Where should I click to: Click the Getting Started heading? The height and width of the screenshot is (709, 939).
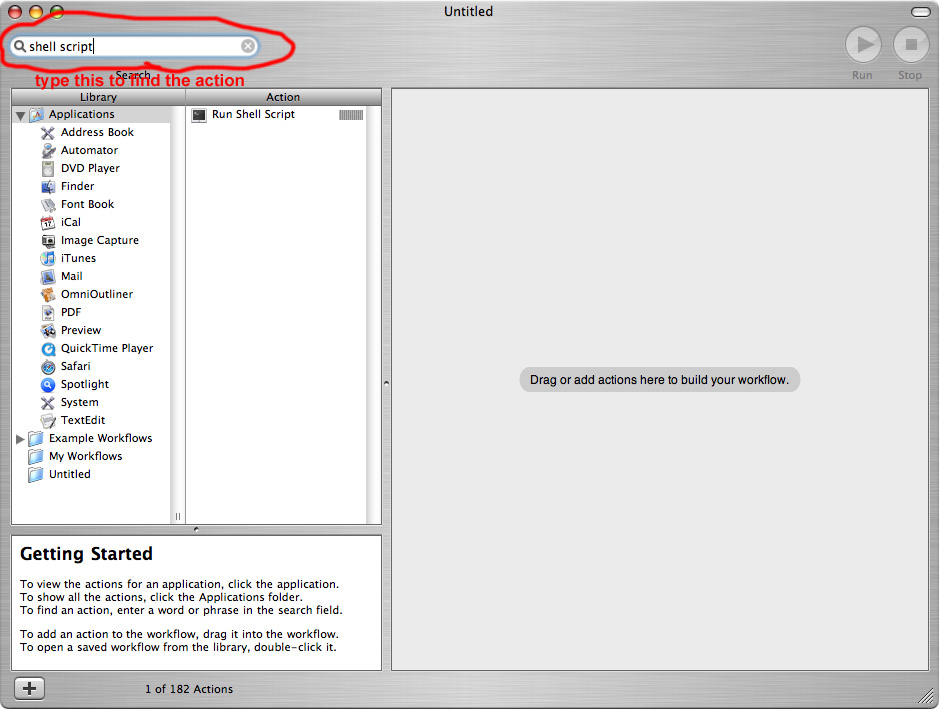[x=86, y=554]
